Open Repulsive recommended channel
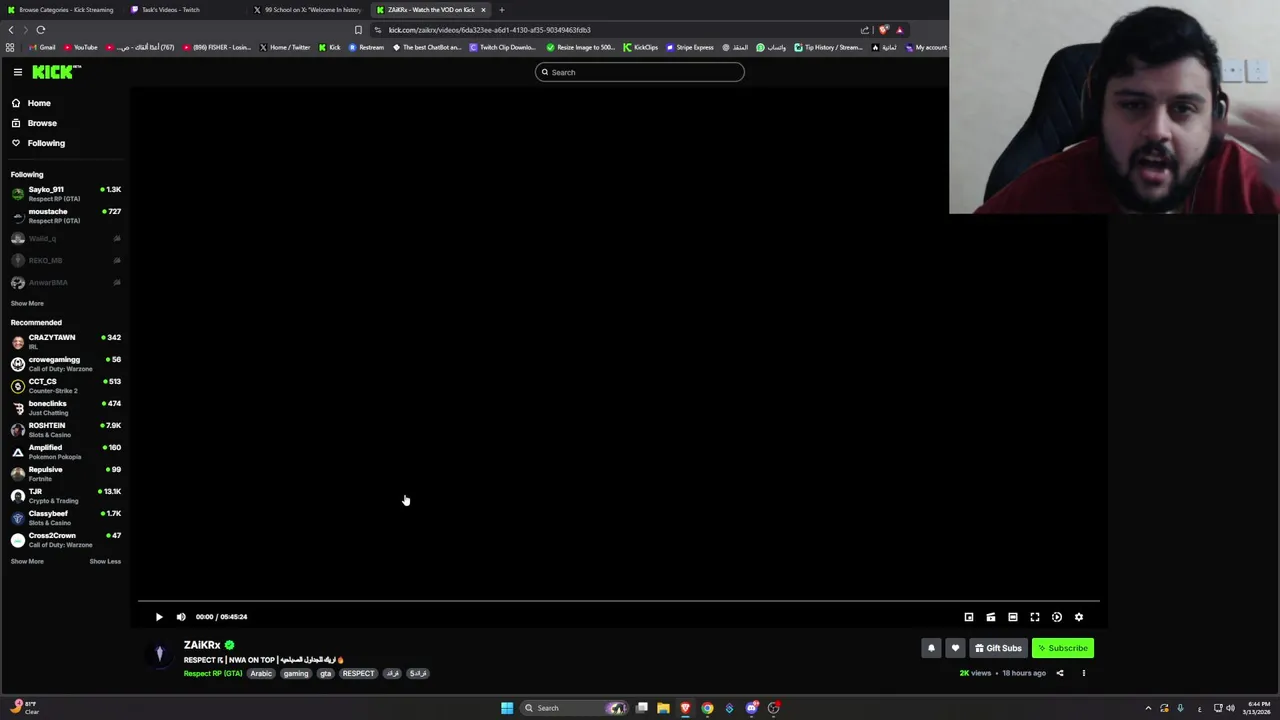Viewport: 1280px width, 720px height. [65, 474]
